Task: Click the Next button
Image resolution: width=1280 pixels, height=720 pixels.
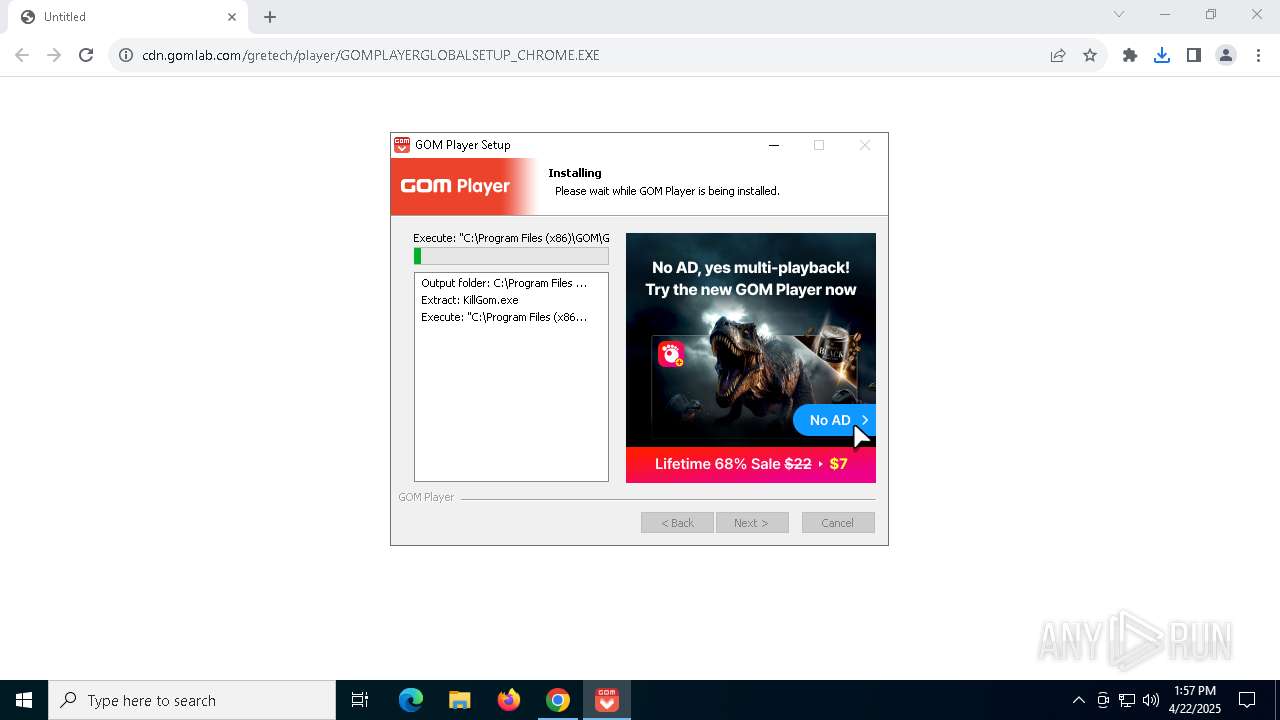Action: [x=752, y=523]
